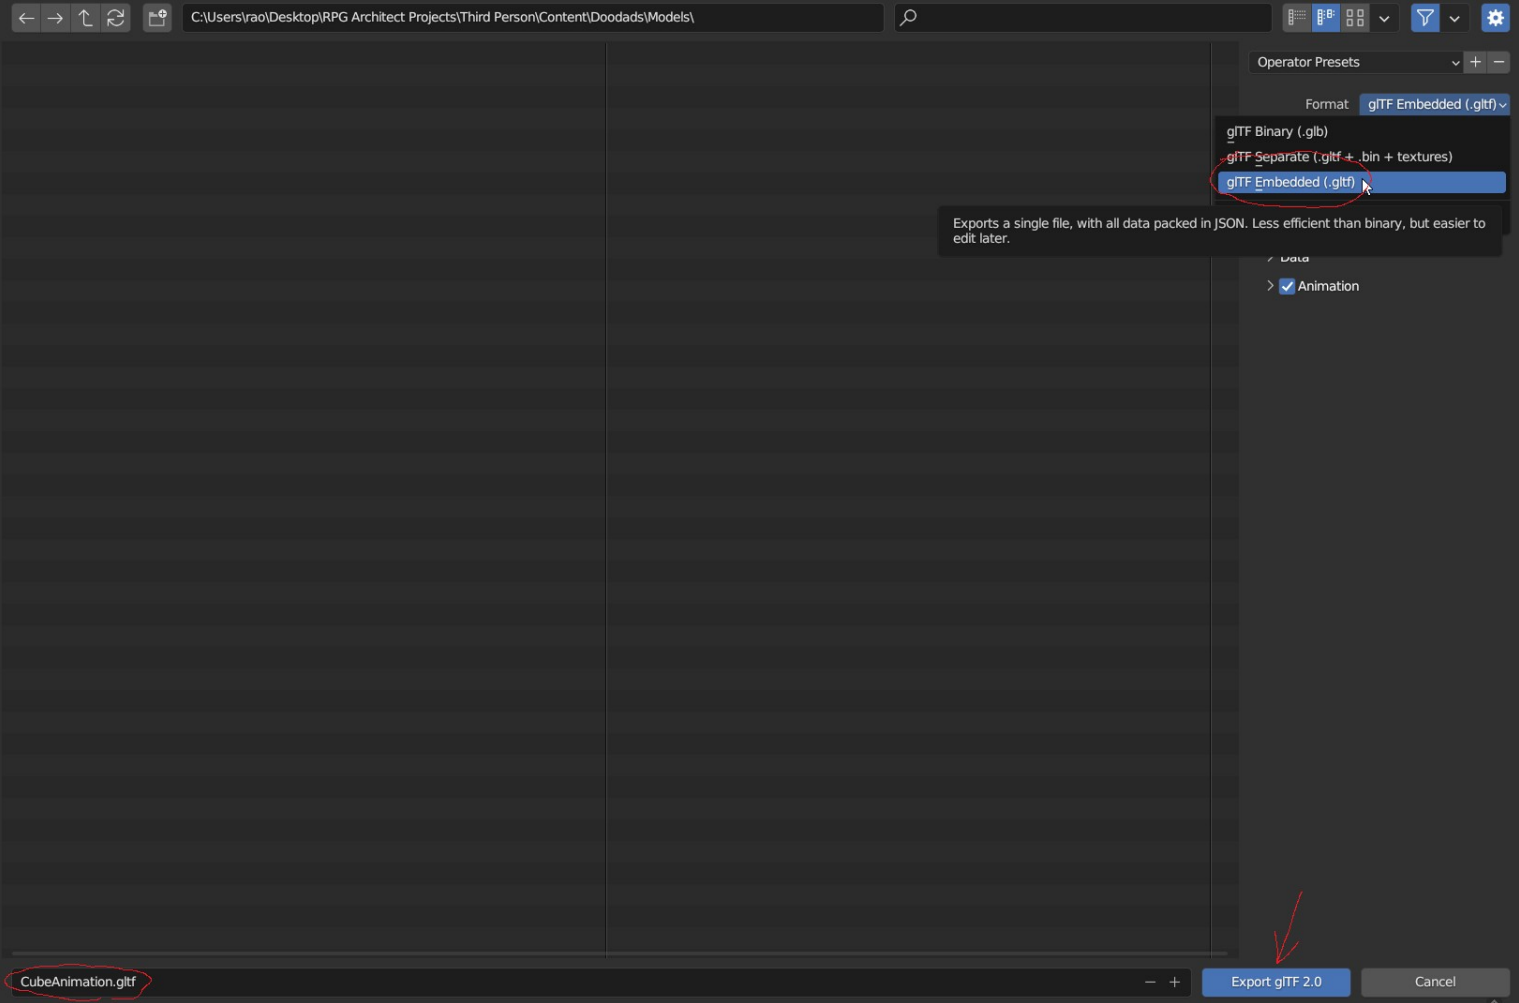
Task: Choose glTF Separate format option
Action: 1339,157
